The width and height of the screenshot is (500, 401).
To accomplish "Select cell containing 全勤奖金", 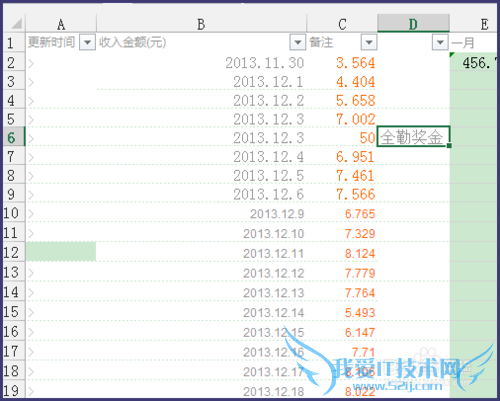I will pos(413,137).
